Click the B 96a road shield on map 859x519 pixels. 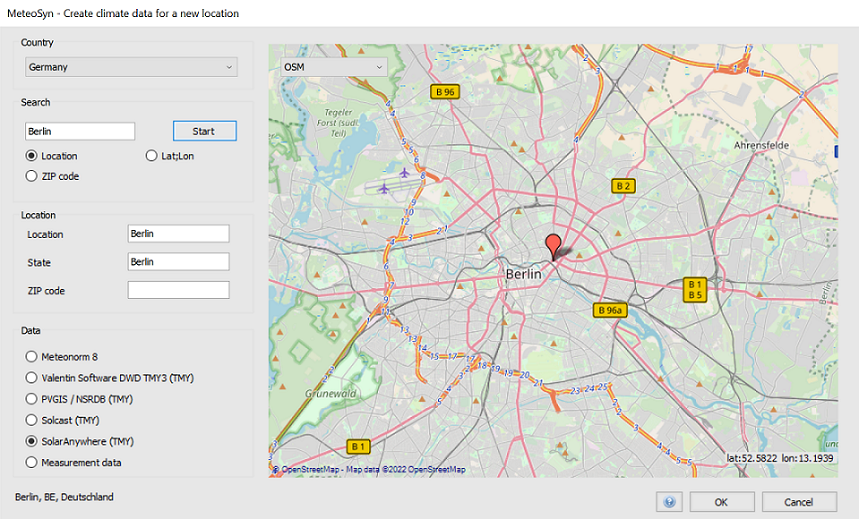point(609,310)
